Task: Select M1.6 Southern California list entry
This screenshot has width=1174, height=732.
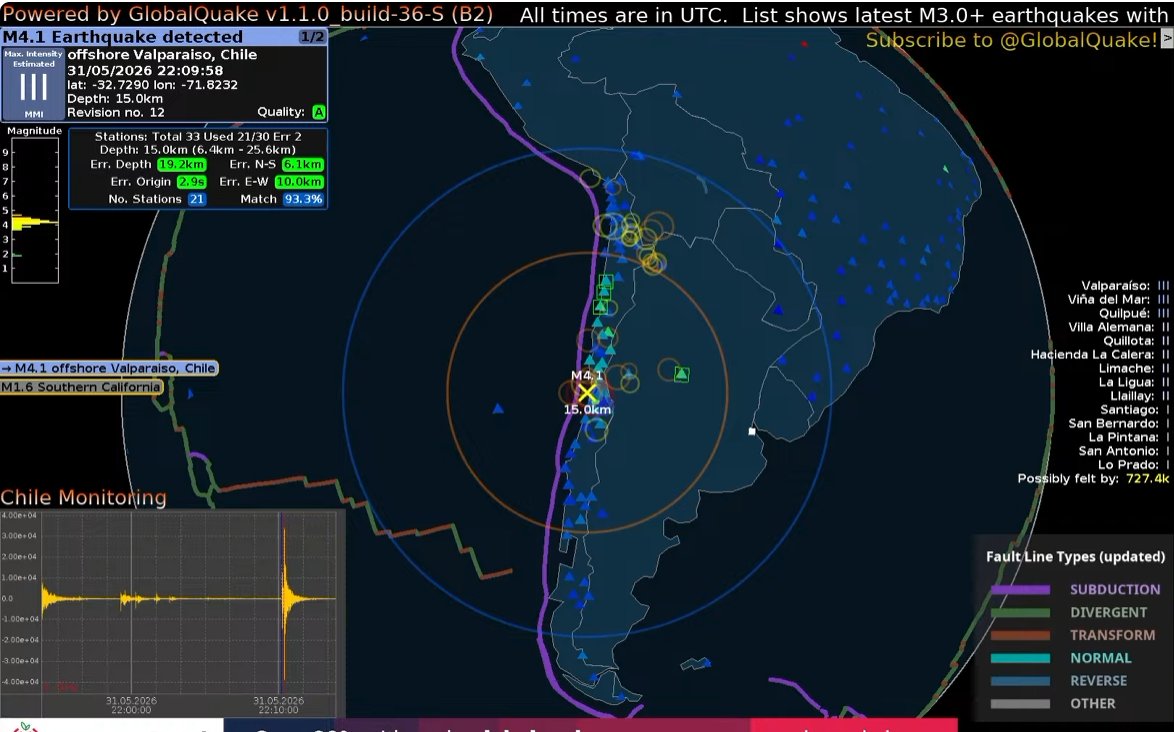Action: pyautogui.click(x=81, y=387)
